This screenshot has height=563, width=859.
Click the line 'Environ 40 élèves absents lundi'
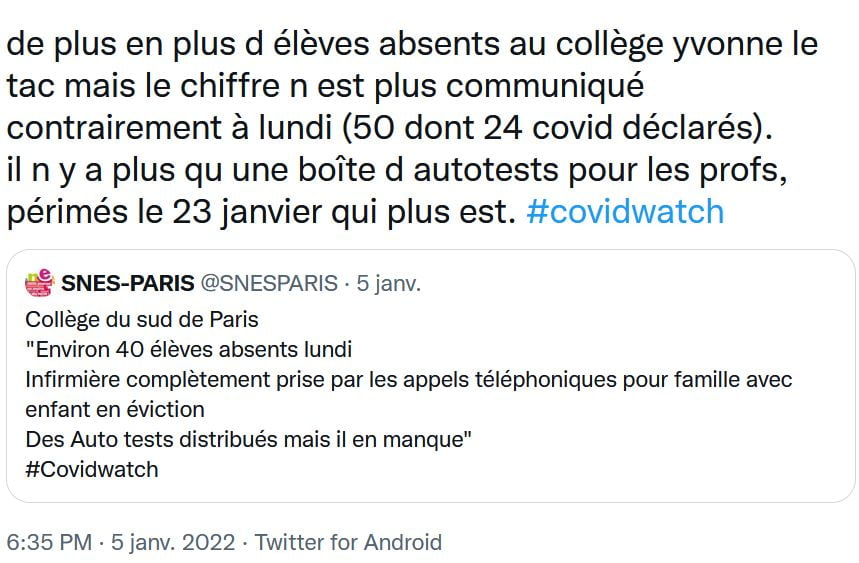point(188,349)
